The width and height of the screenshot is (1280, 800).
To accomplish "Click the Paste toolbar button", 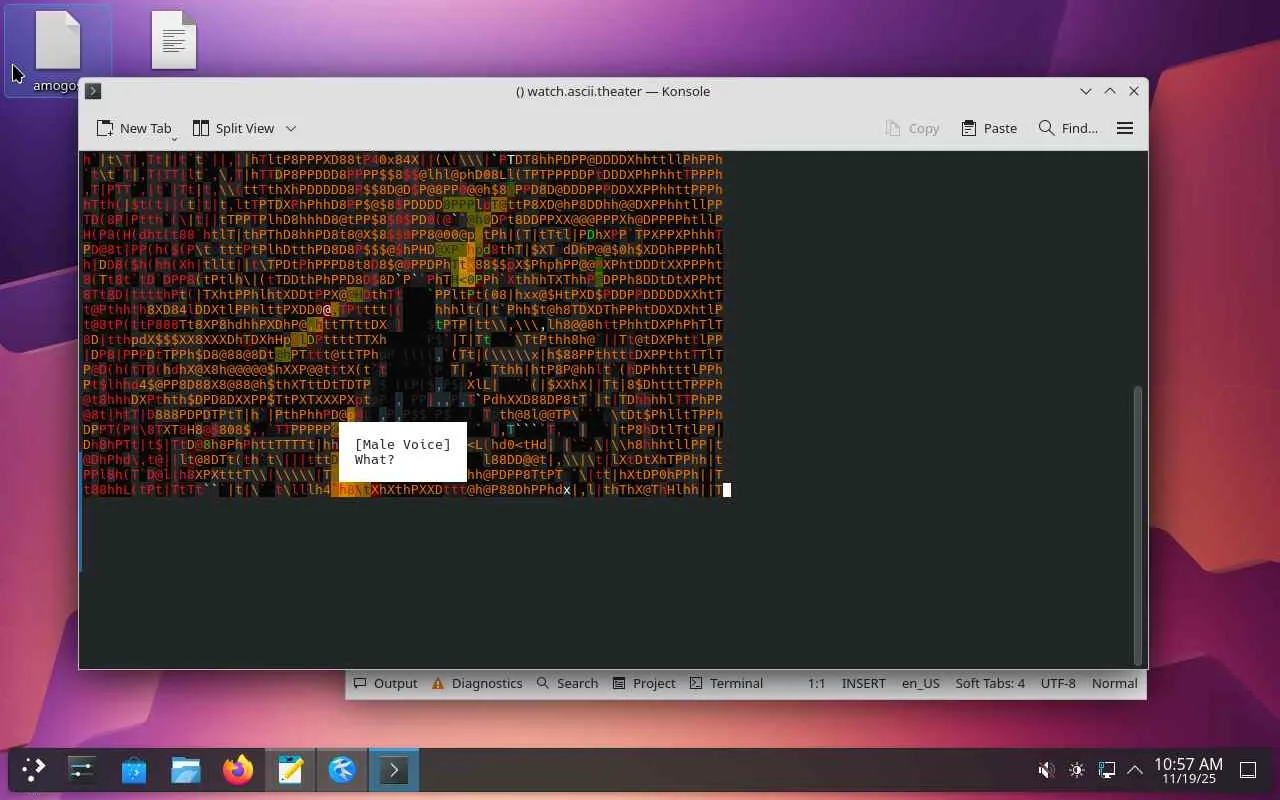I will tap(989, 128).
